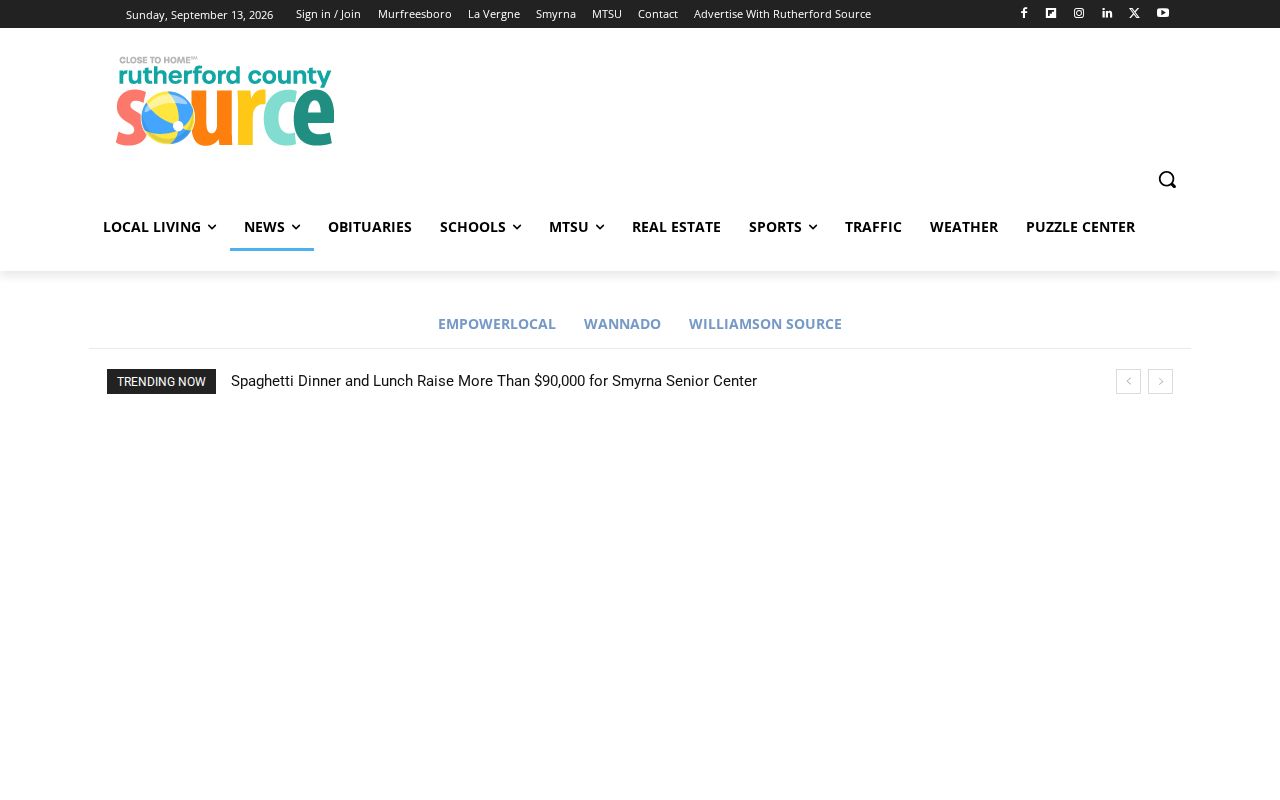
Task: Visit the Instagram profile icon
Action: point(1079,13)
